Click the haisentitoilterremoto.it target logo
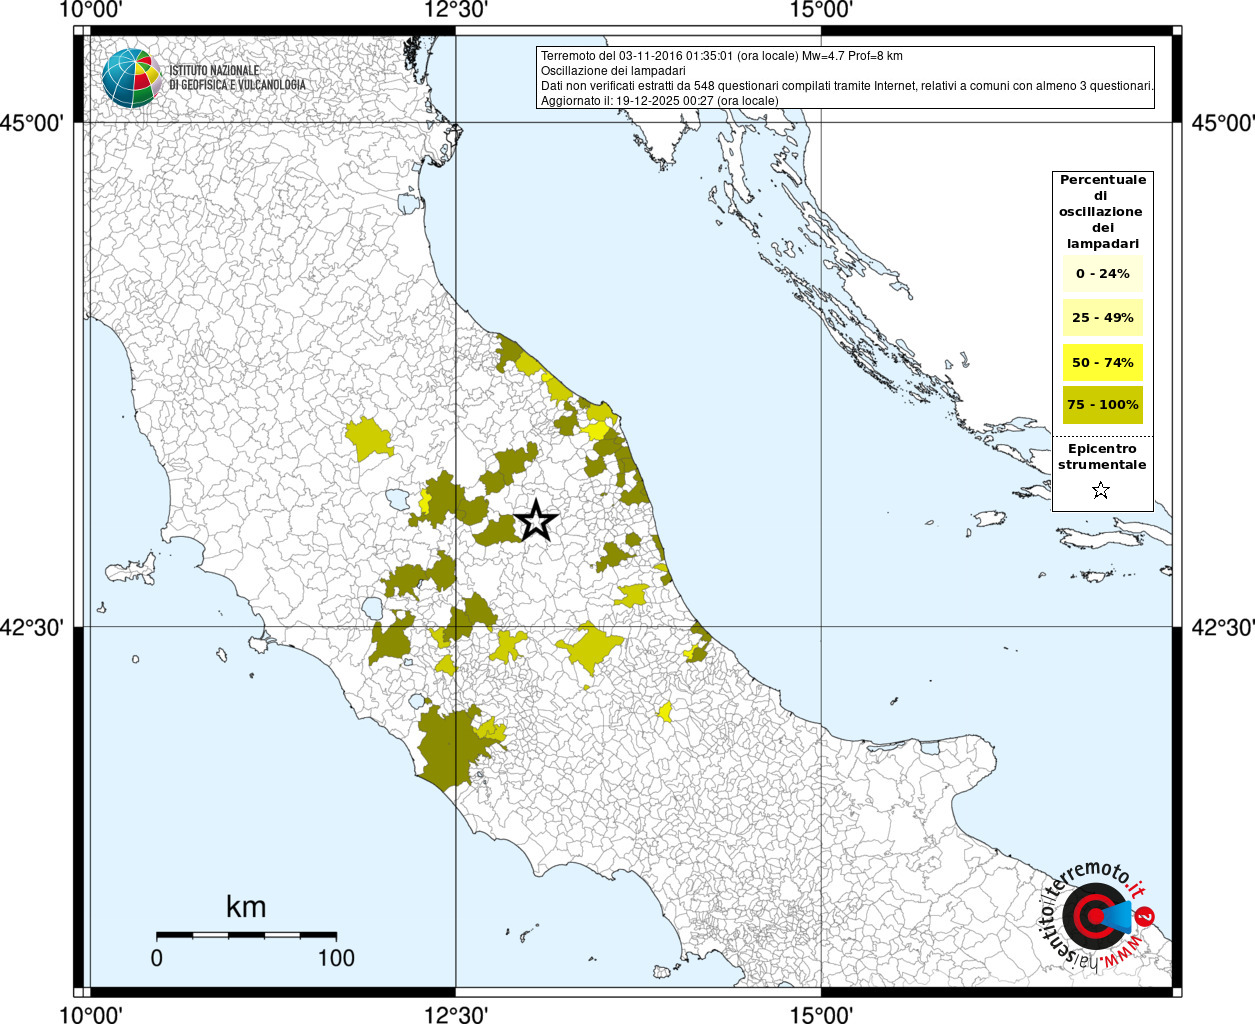 coord(1097,917)
